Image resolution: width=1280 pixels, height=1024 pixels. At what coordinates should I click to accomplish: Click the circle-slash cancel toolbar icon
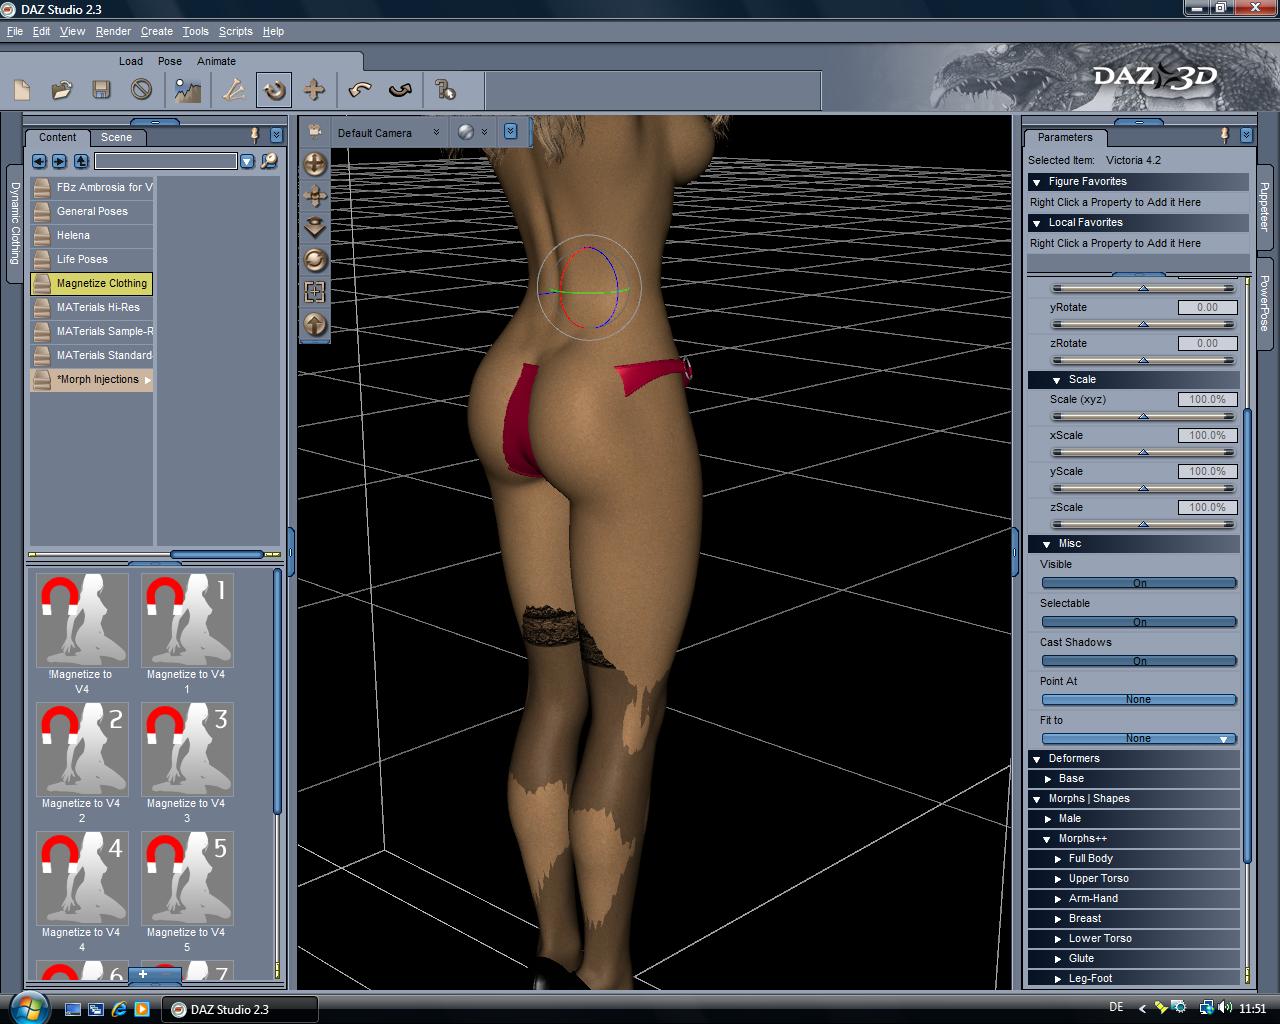141,91
